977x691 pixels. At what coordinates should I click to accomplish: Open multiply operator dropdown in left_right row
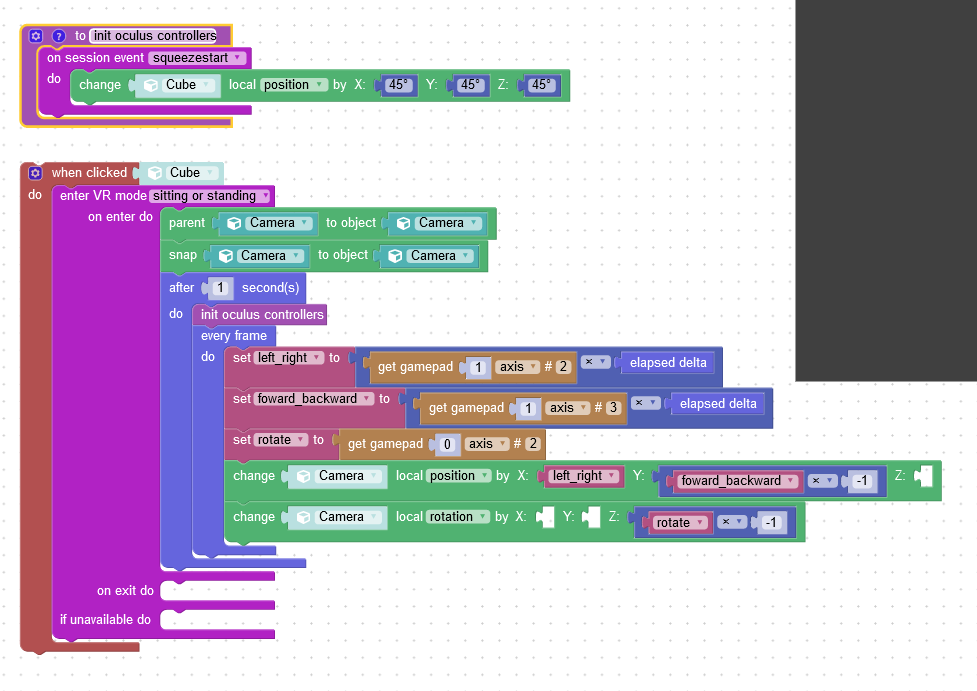point(596,362)
